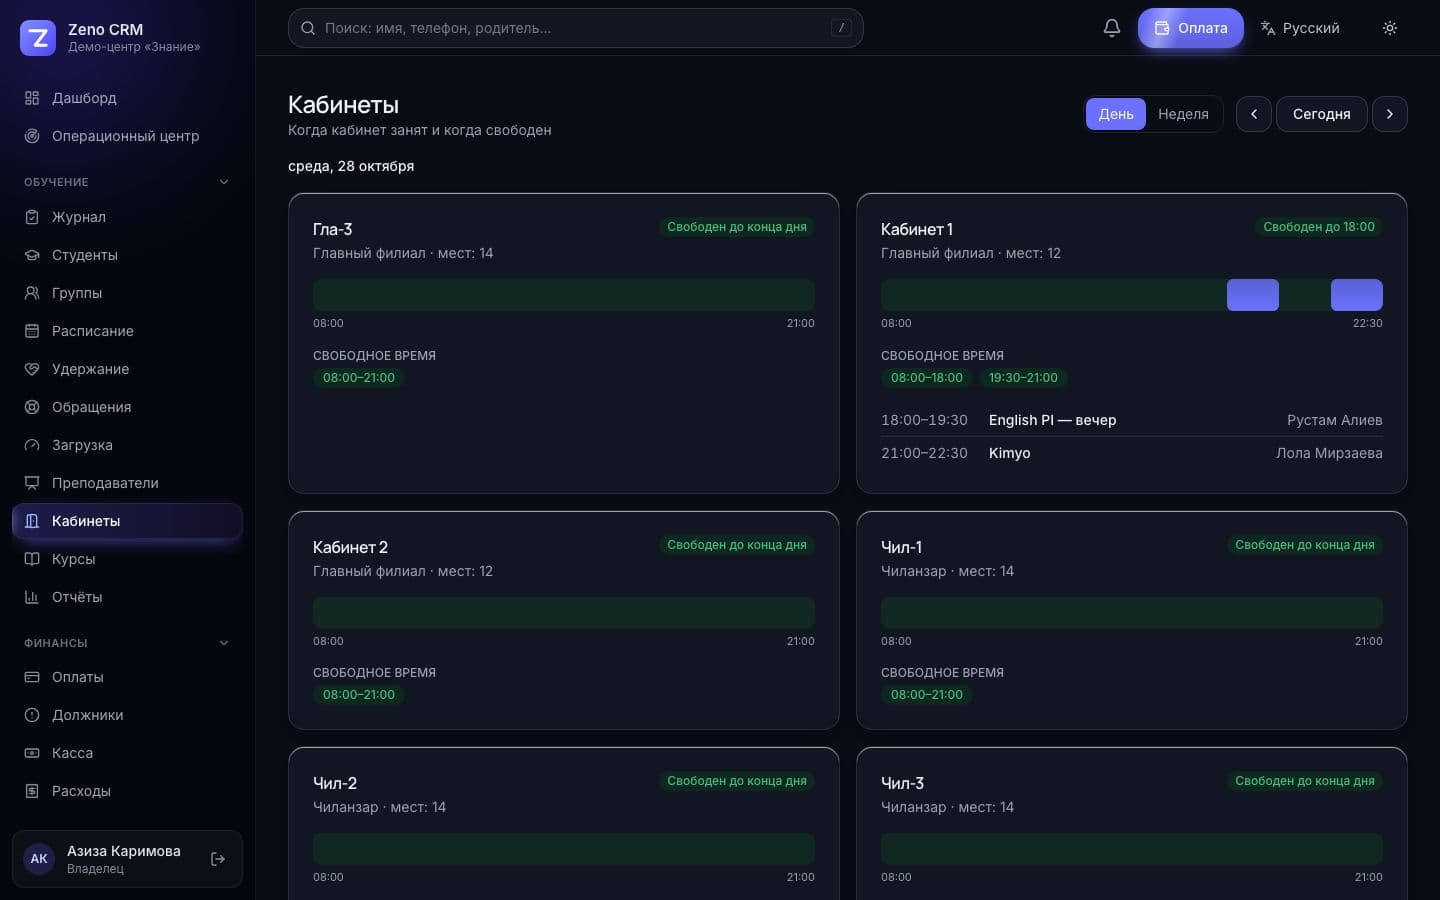Viewport: 1440px width, 900px height.
Task: Open the Должники list
Action: (x=127, y=715)
